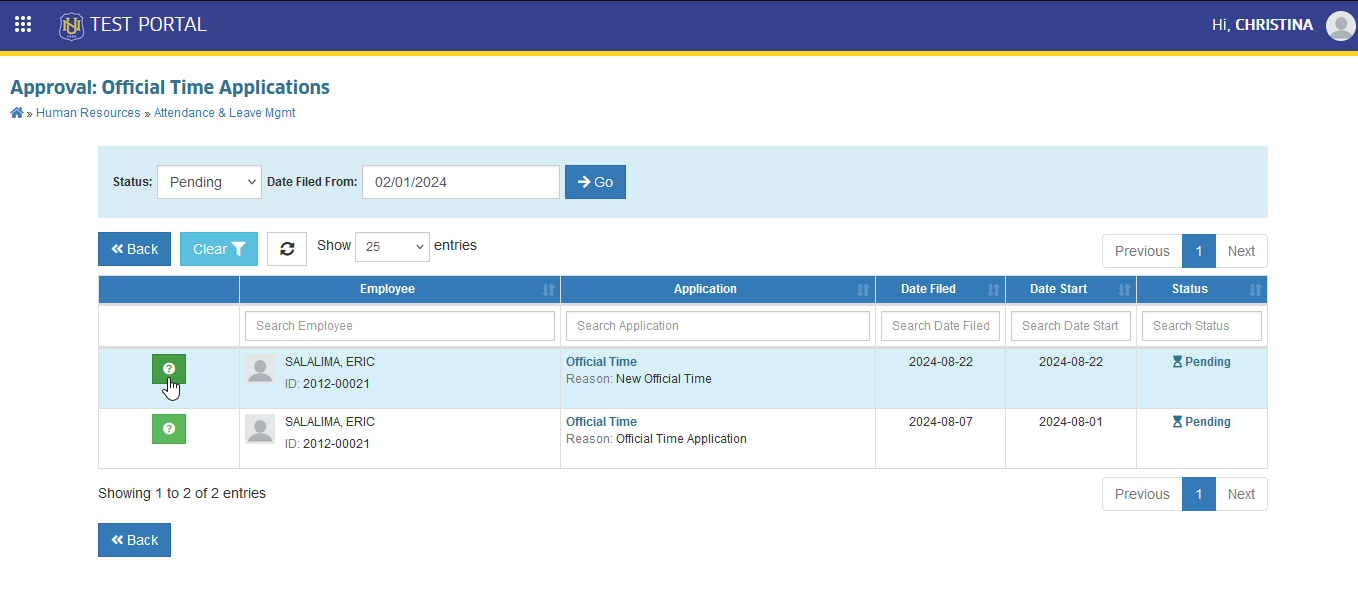Focus the Search Employee field
Viewport: 1358px width, 600px height.
tap(400, 326)
